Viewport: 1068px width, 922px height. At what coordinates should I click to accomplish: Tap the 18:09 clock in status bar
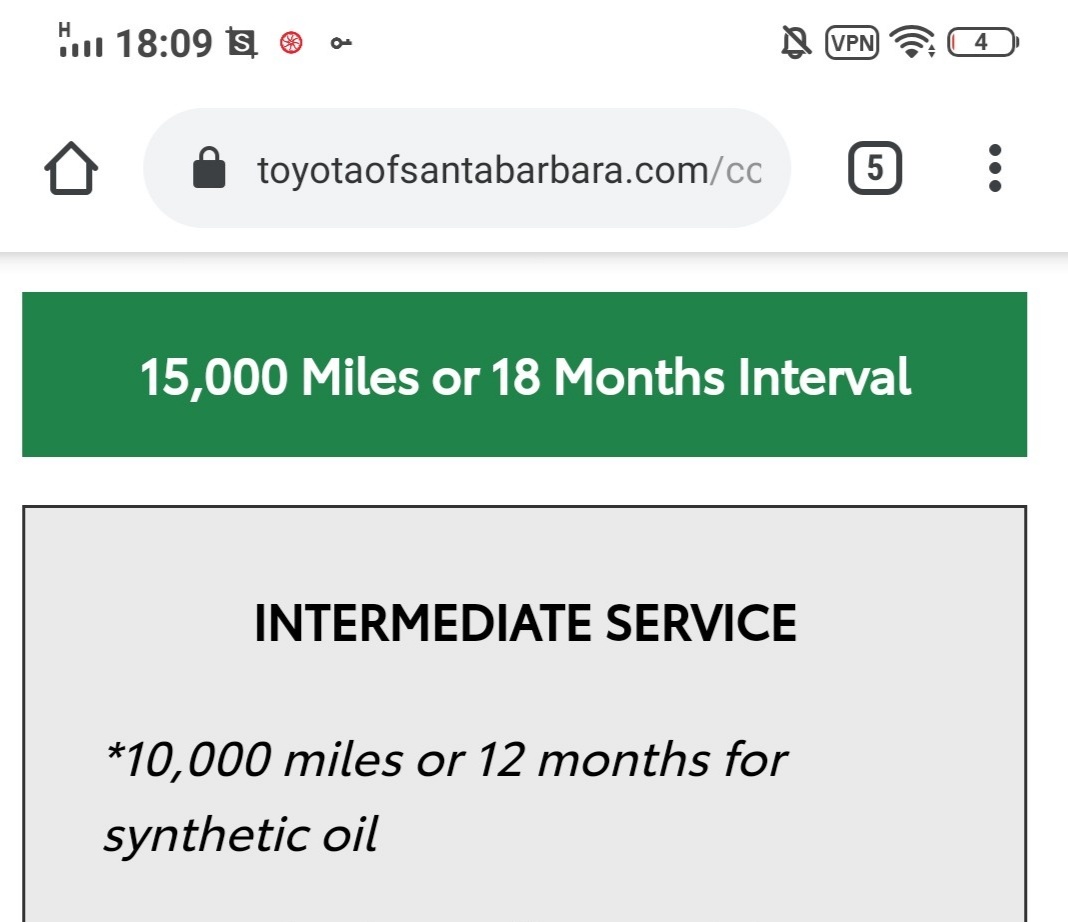(x=164, y=44)
